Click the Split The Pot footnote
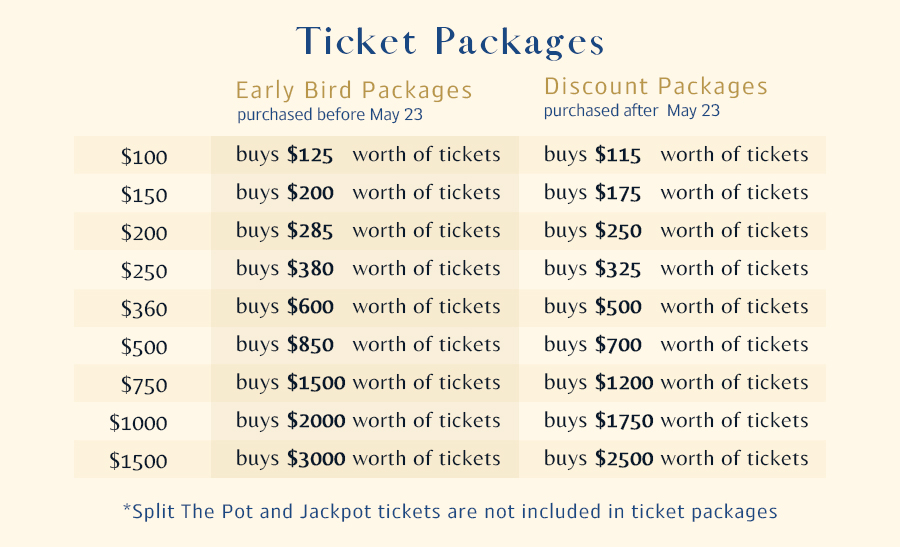This screenshot has width=900, height=547. (450, 511)
